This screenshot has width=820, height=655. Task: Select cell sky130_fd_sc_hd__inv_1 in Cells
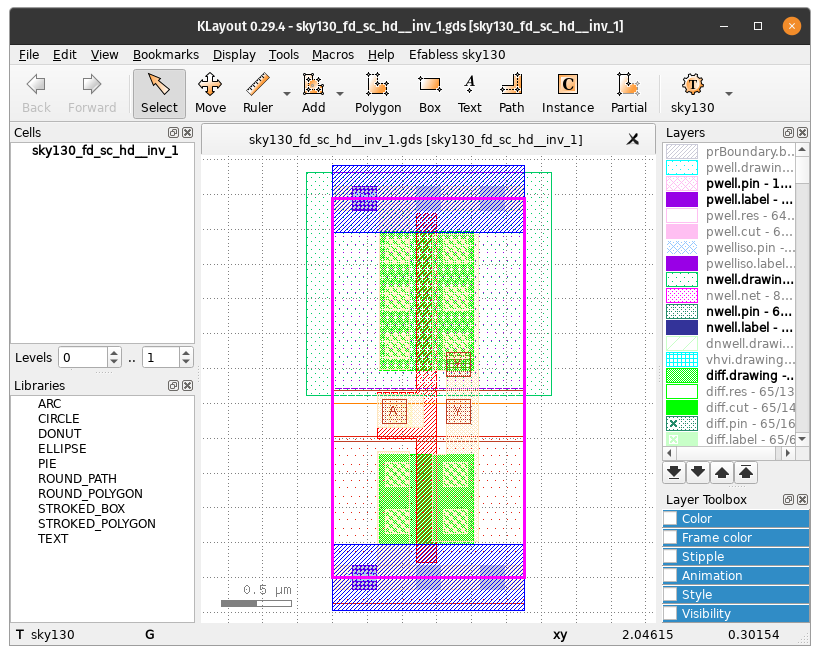coord(105,151)
